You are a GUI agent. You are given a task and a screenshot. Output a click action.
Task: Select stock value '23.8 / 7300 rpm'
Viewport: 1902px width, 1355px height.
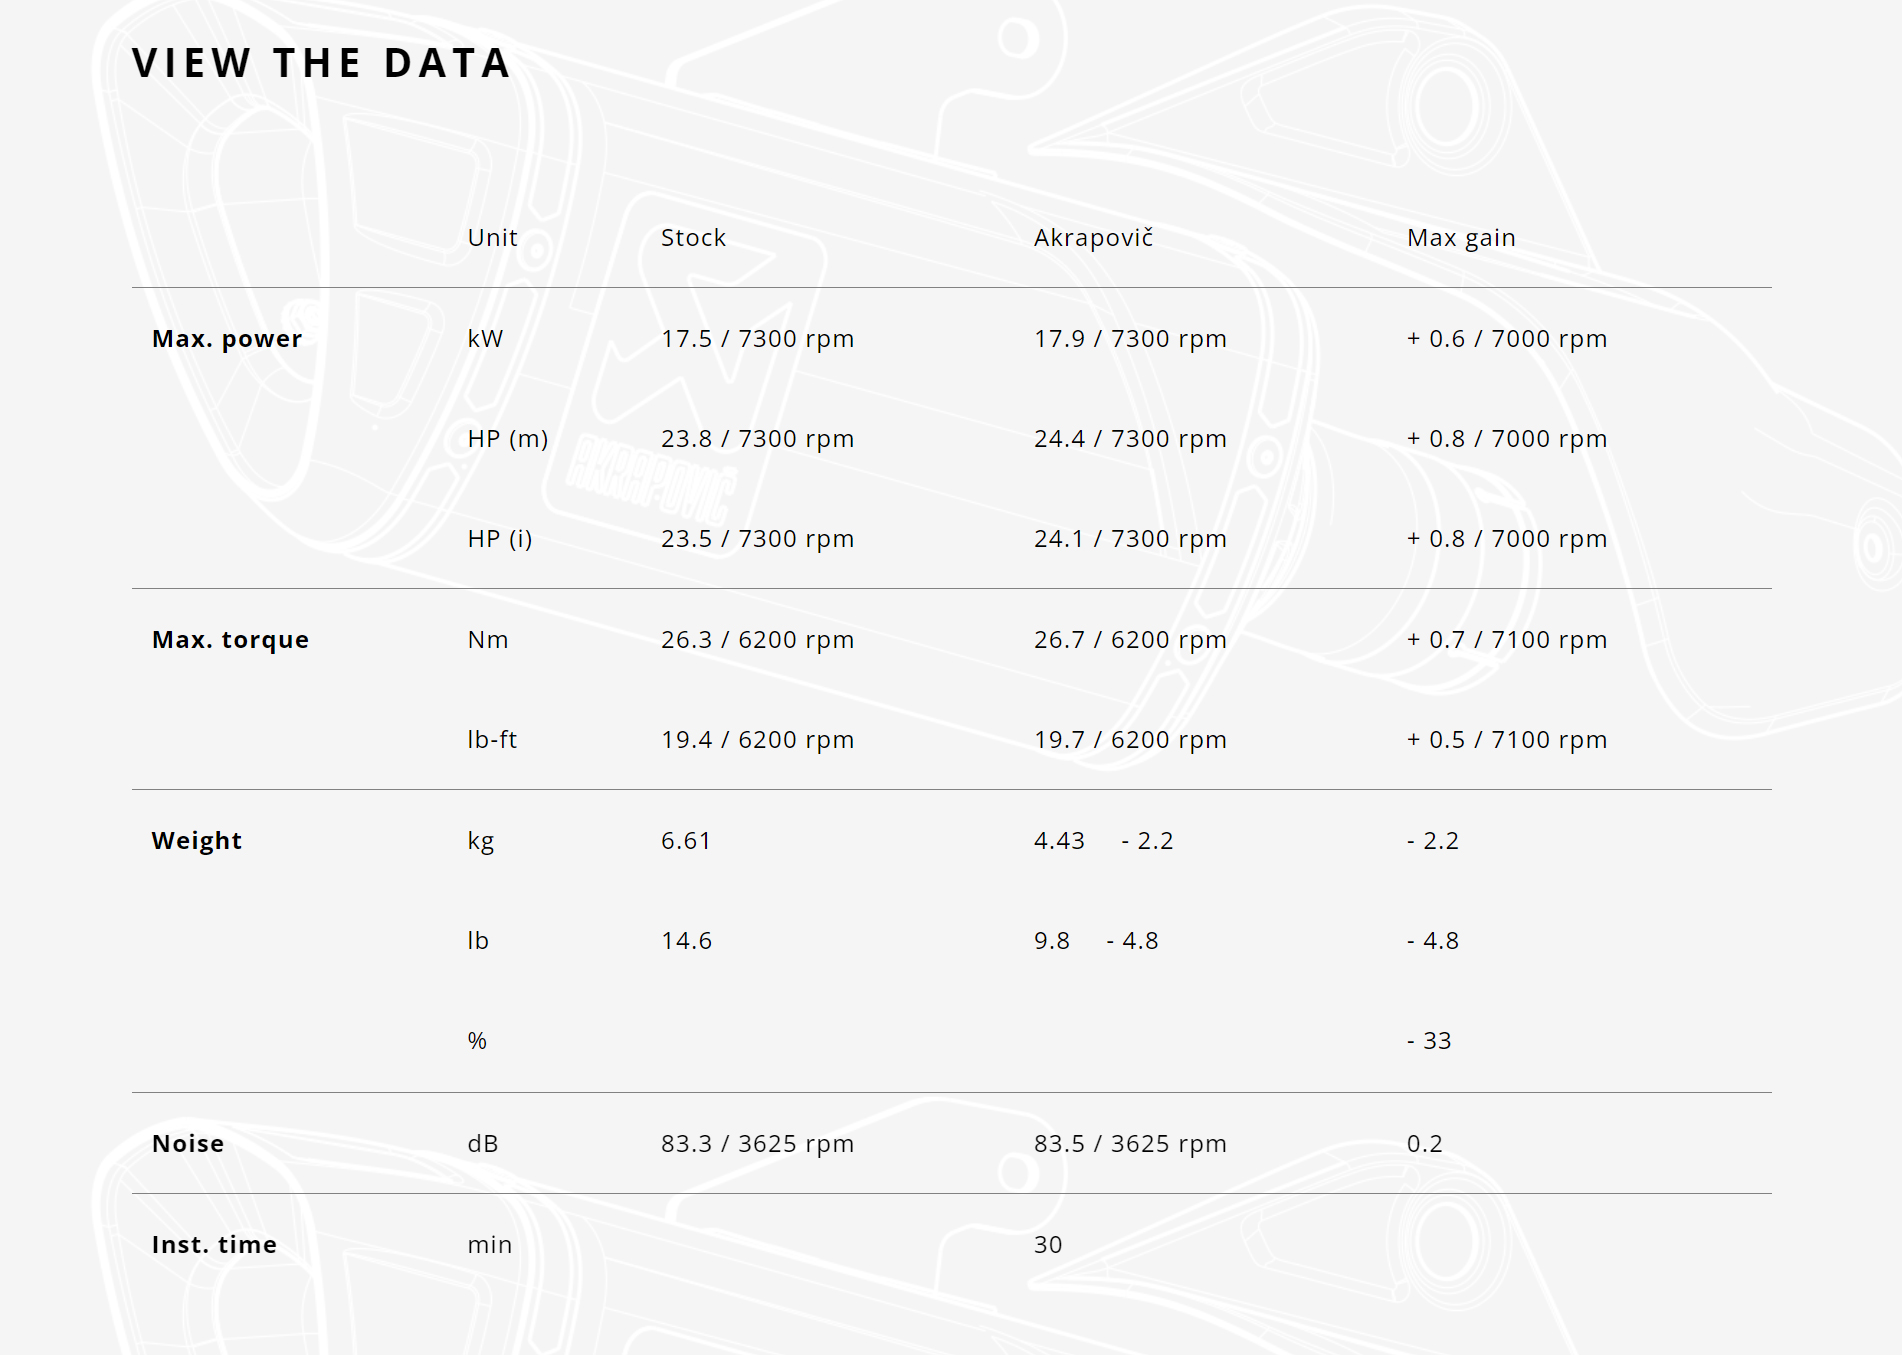757,439
